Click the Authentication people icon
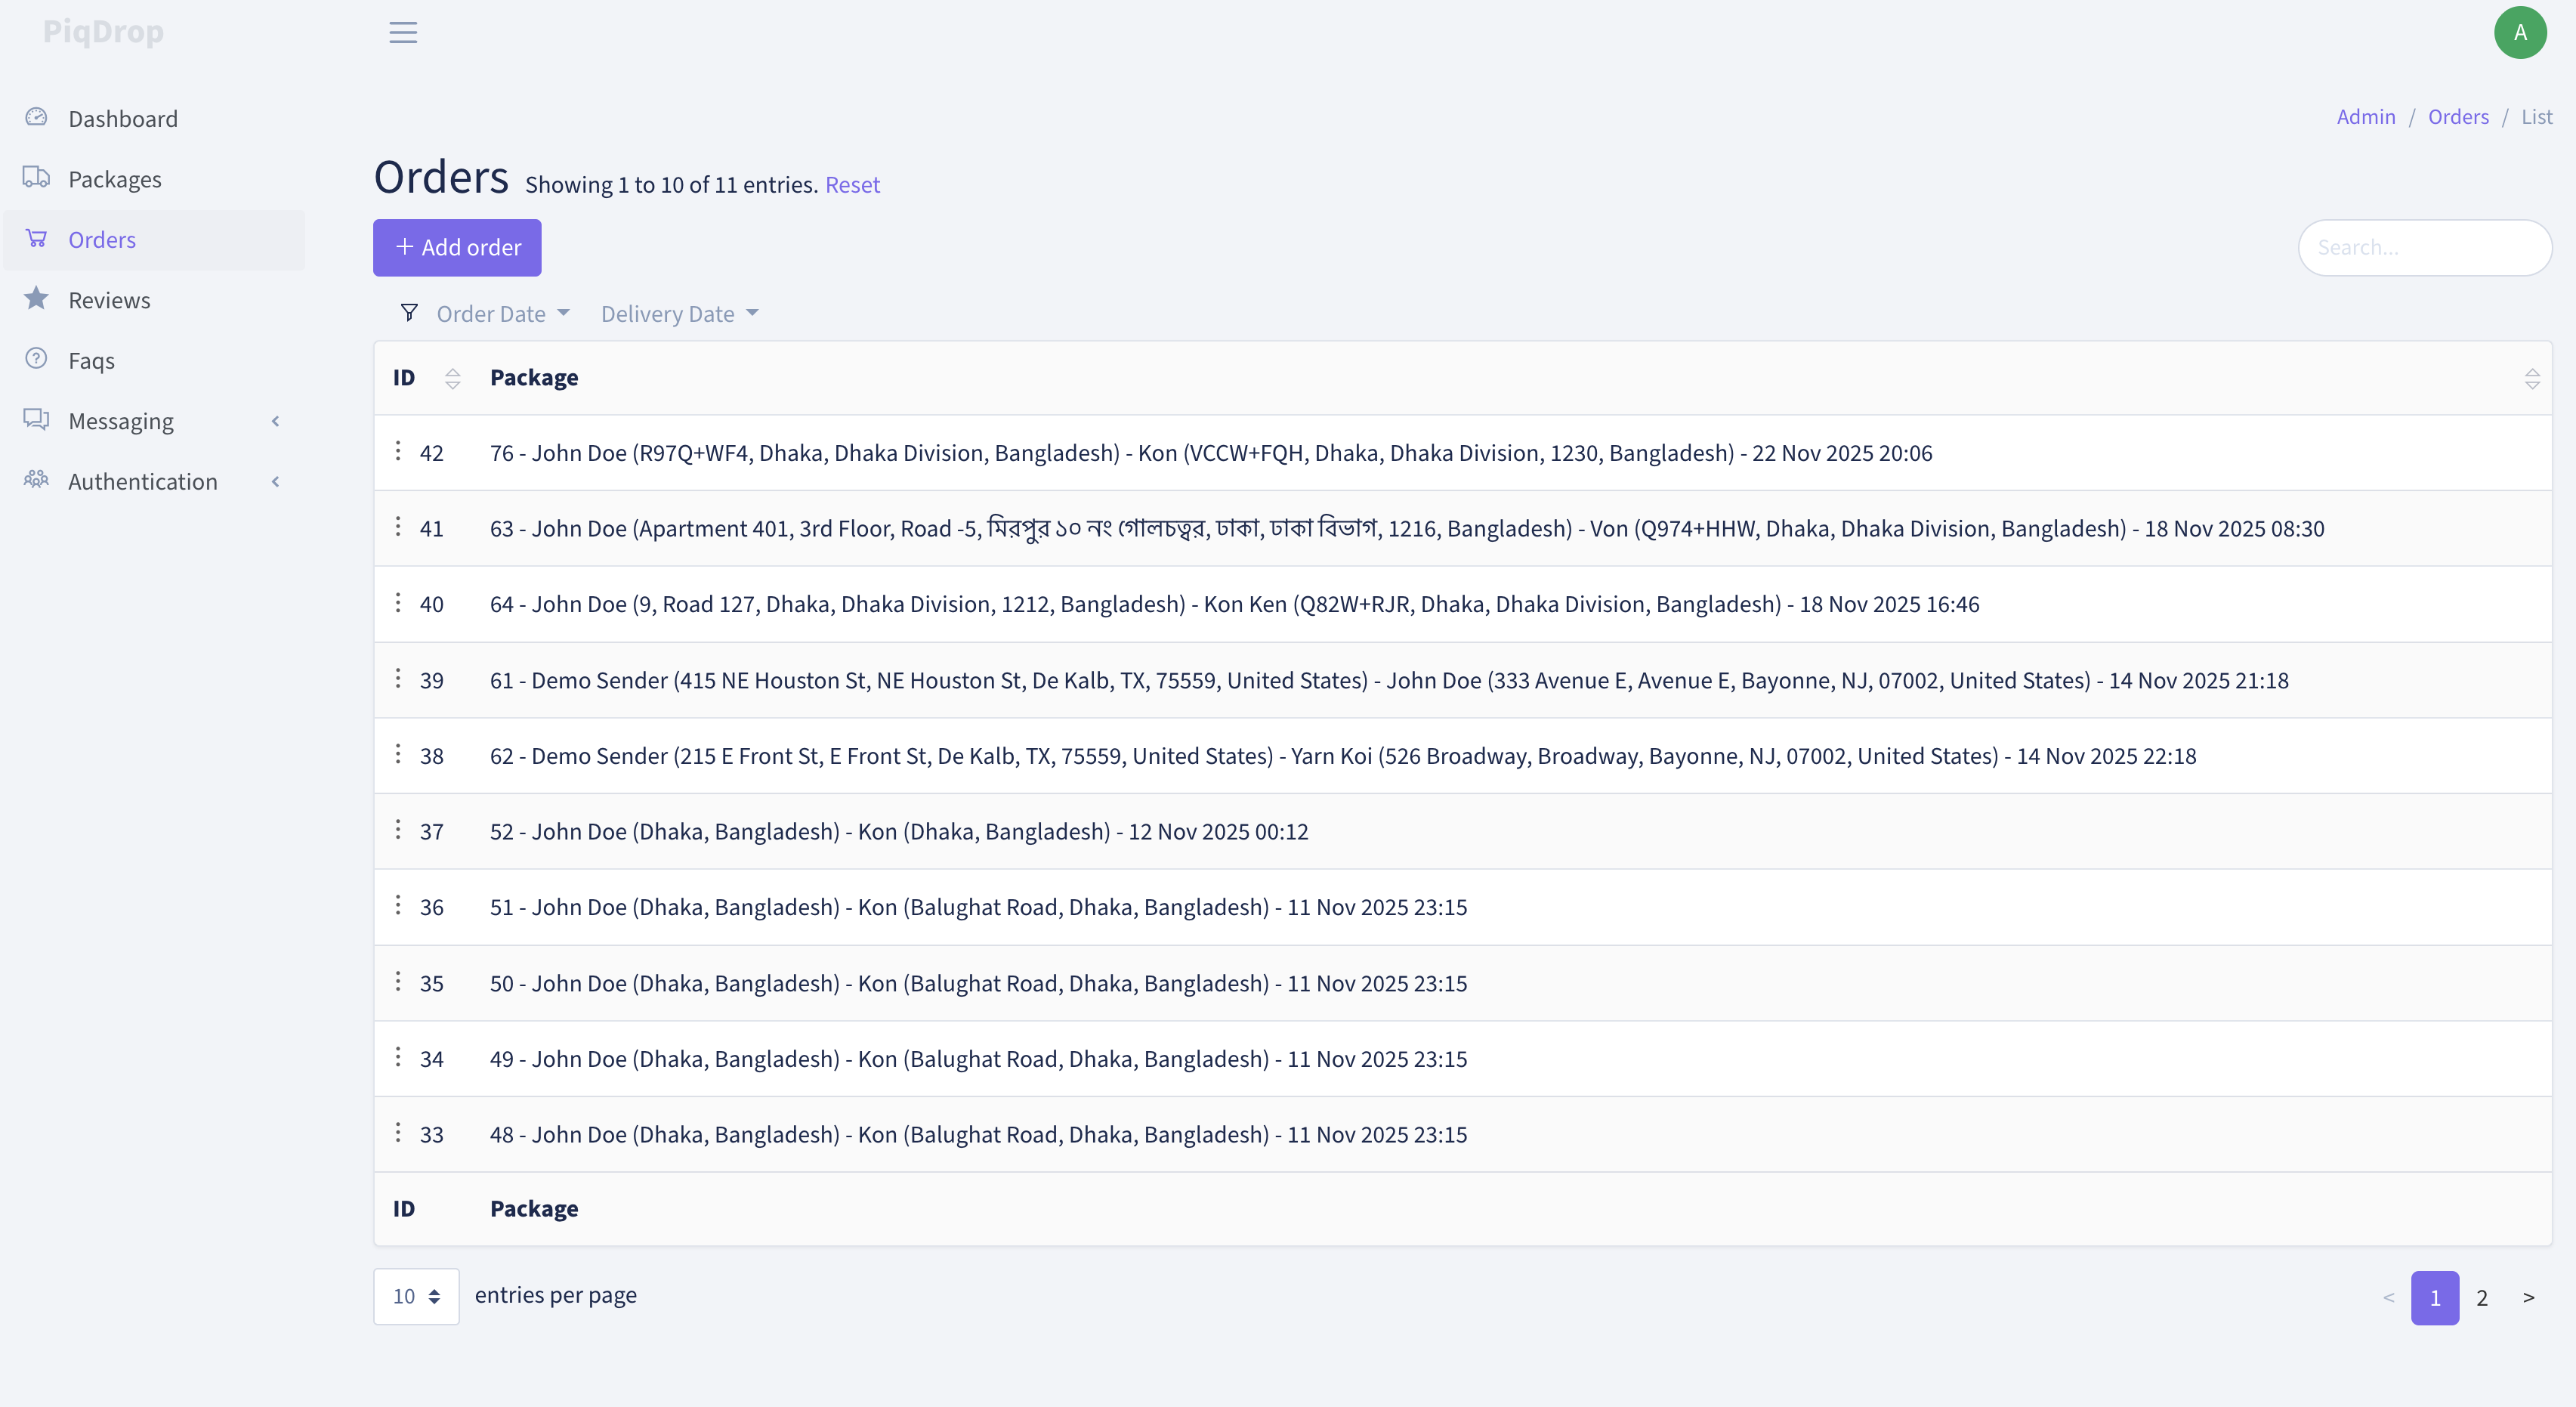Screen dimensions: 2576x1407 (36, 479)
